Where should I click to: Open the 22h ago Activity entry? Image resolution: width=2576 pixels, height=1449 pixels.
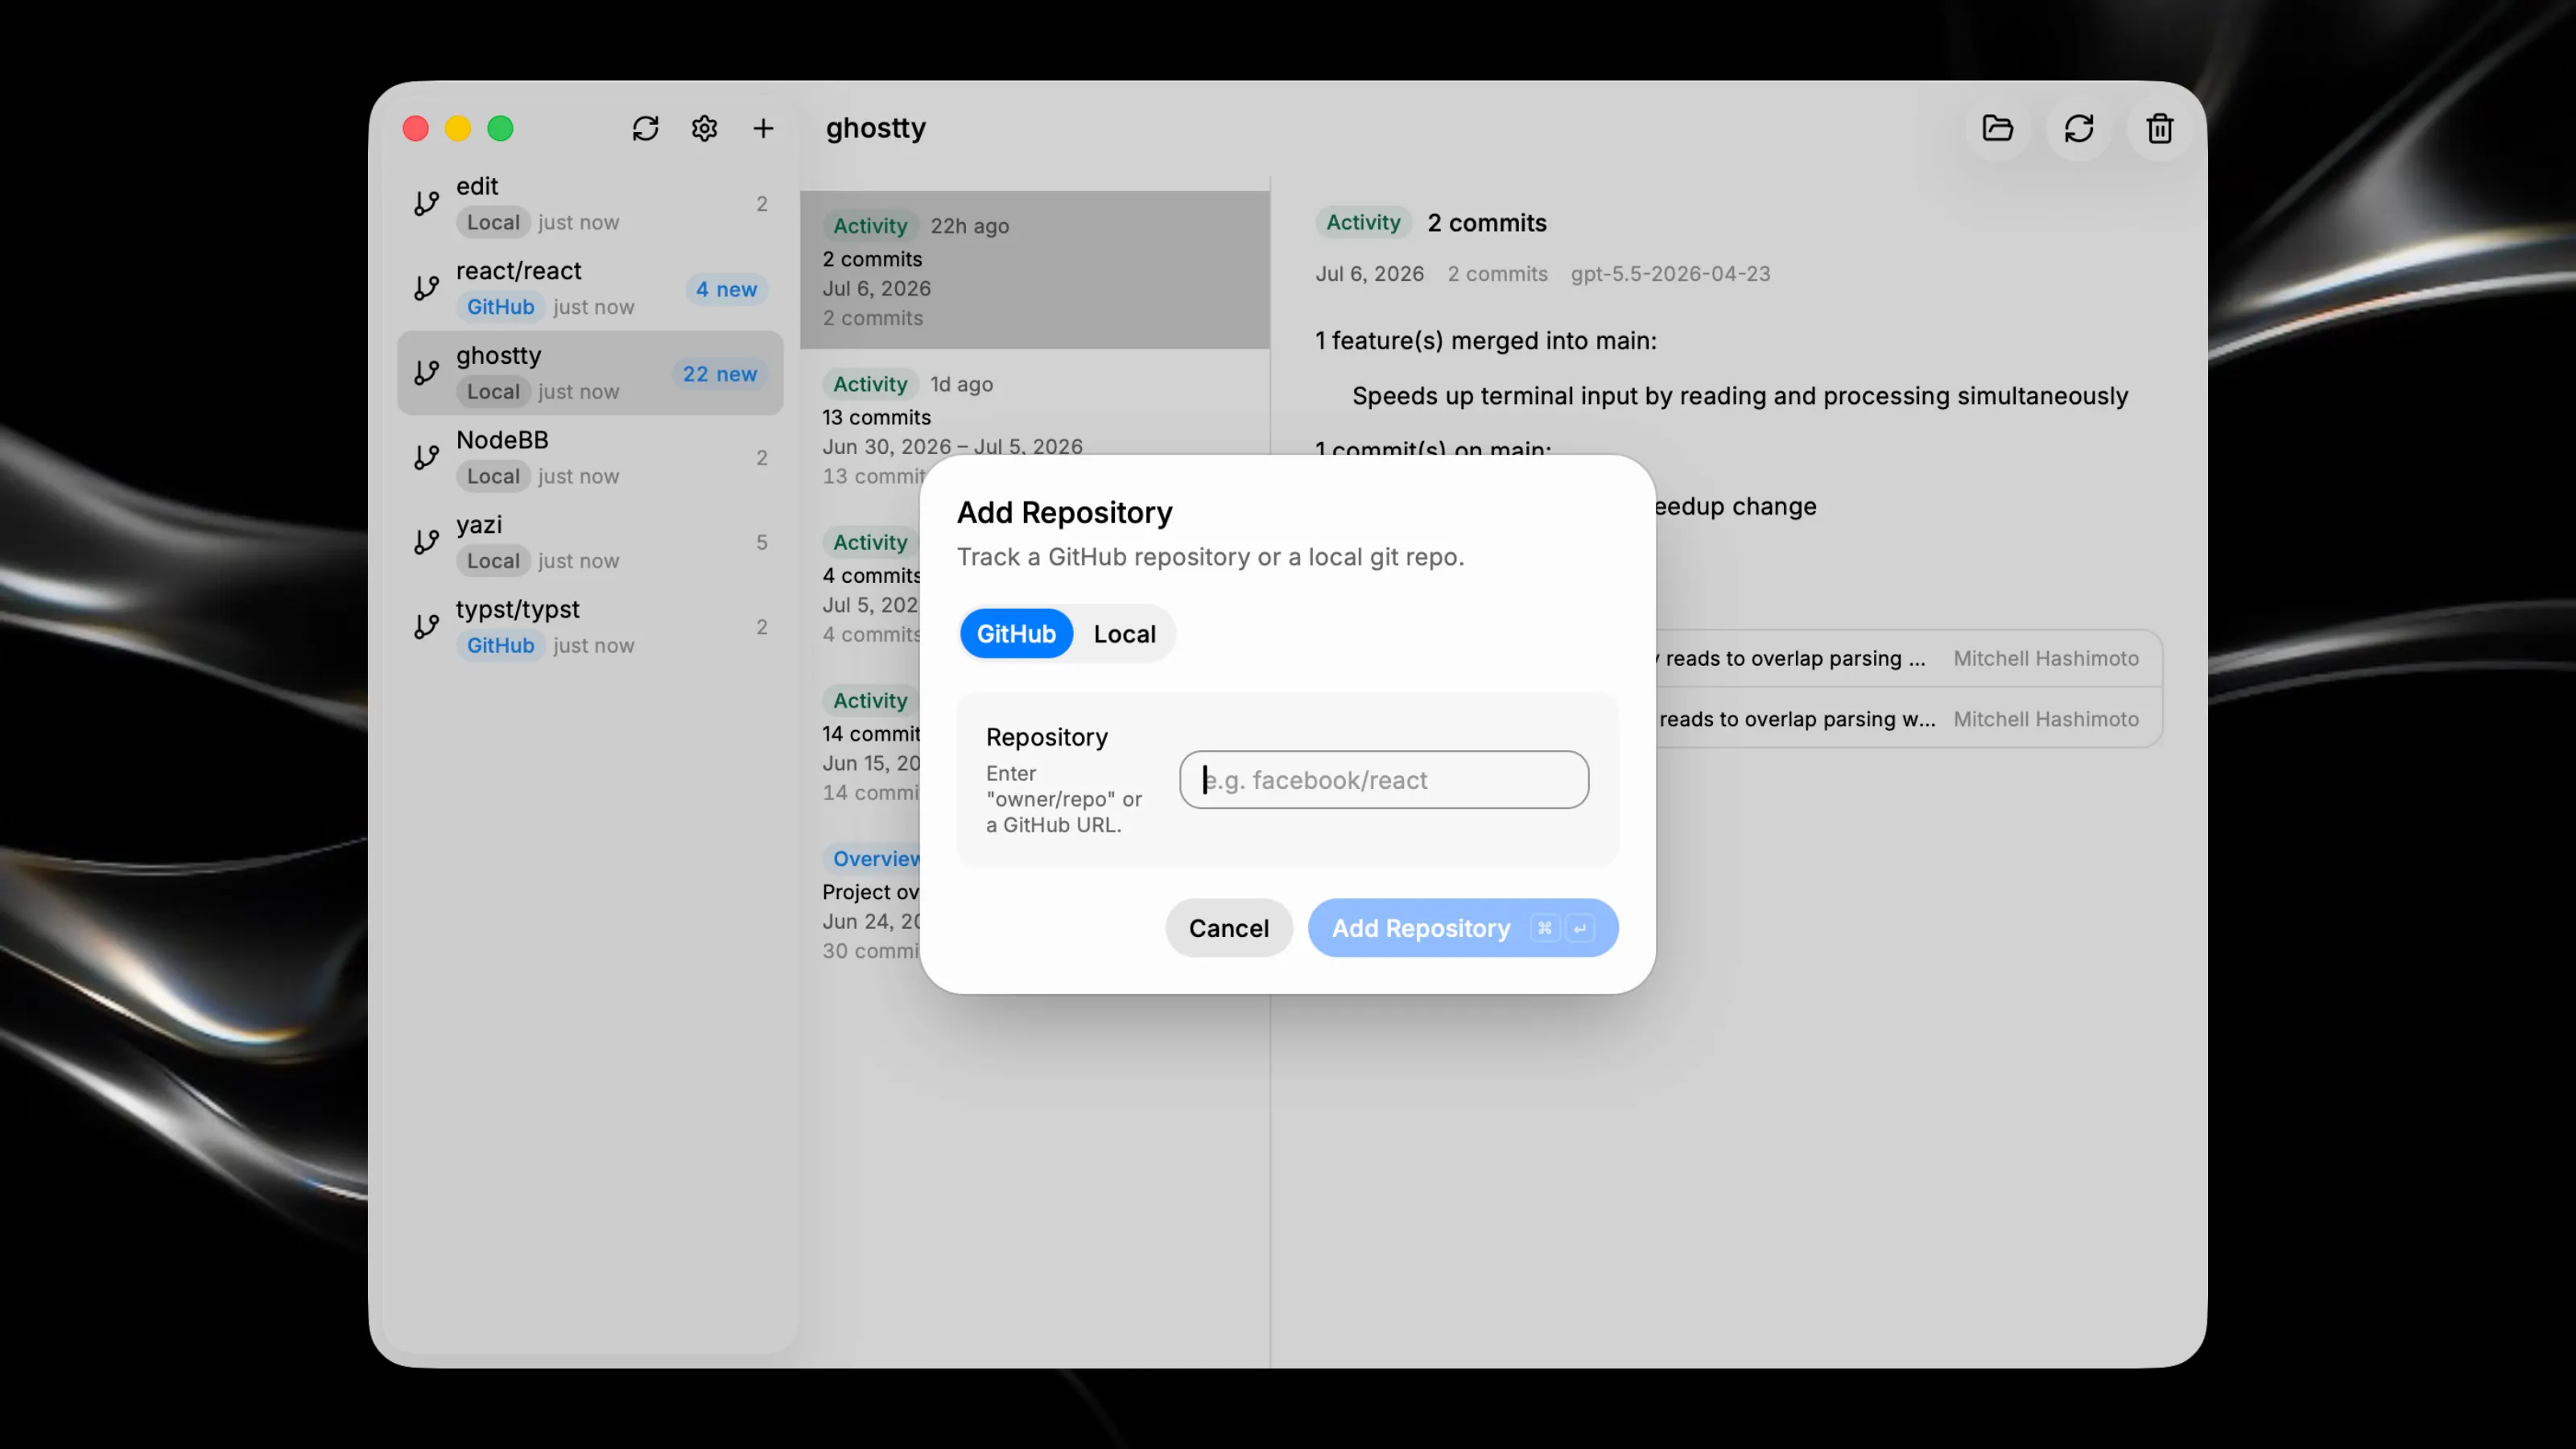coord(1035,270)
